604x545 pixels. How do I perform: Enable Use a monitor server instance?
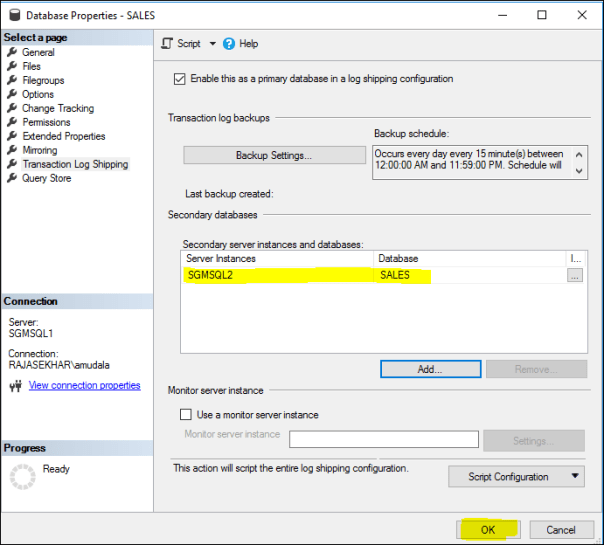[185, 415]
